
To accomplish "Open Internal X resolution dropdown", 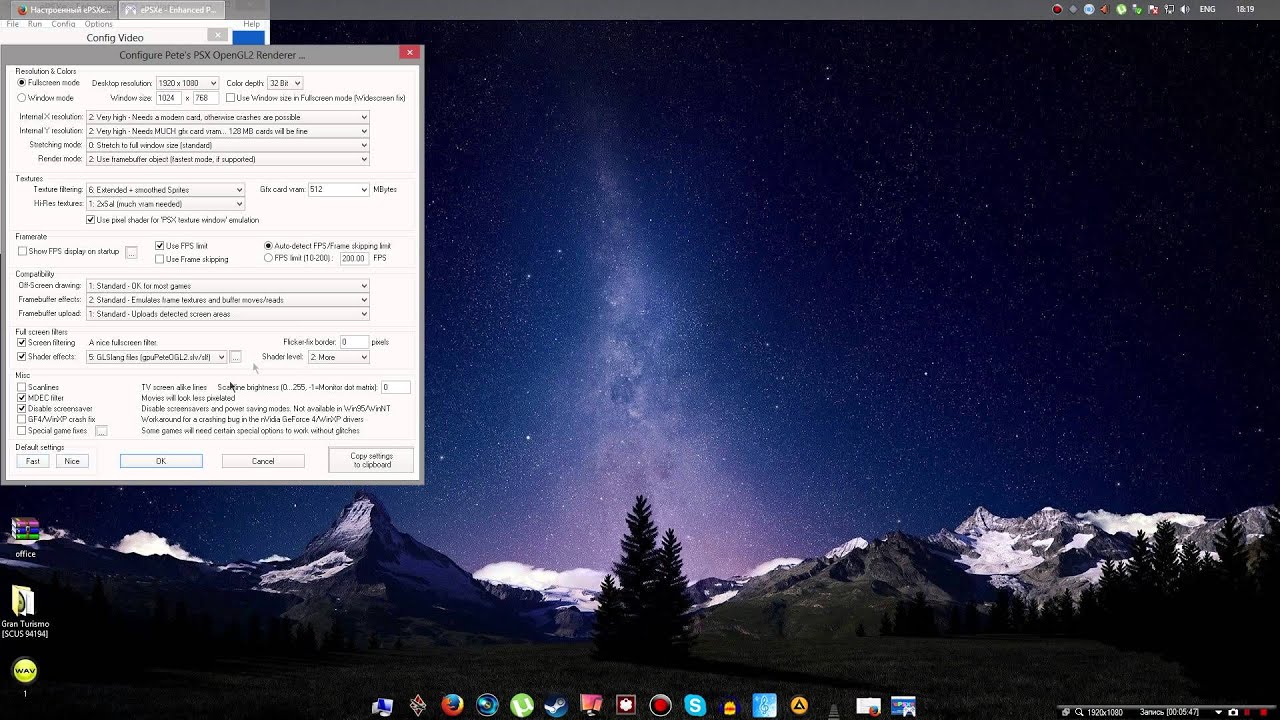I will (228, 117).
